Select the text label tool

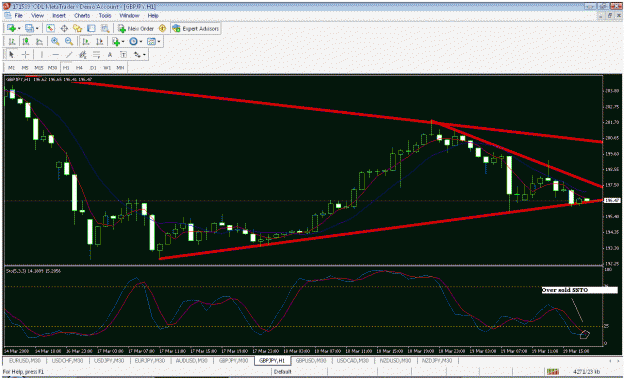point(123,54)
